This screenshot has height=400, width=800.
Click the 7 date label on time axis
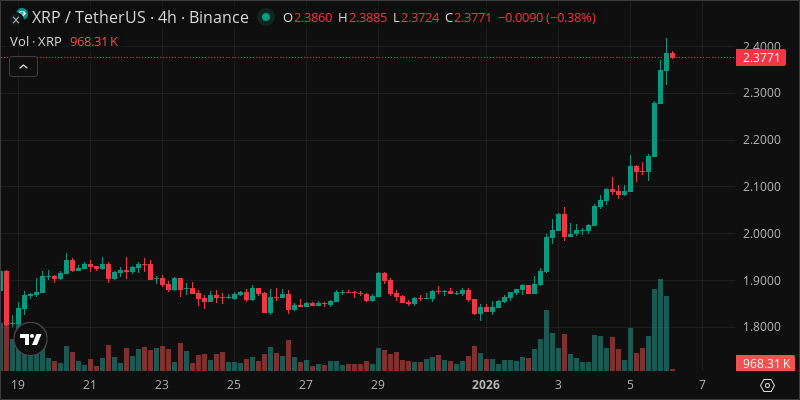pyautogui.click(x=703, y=384)
